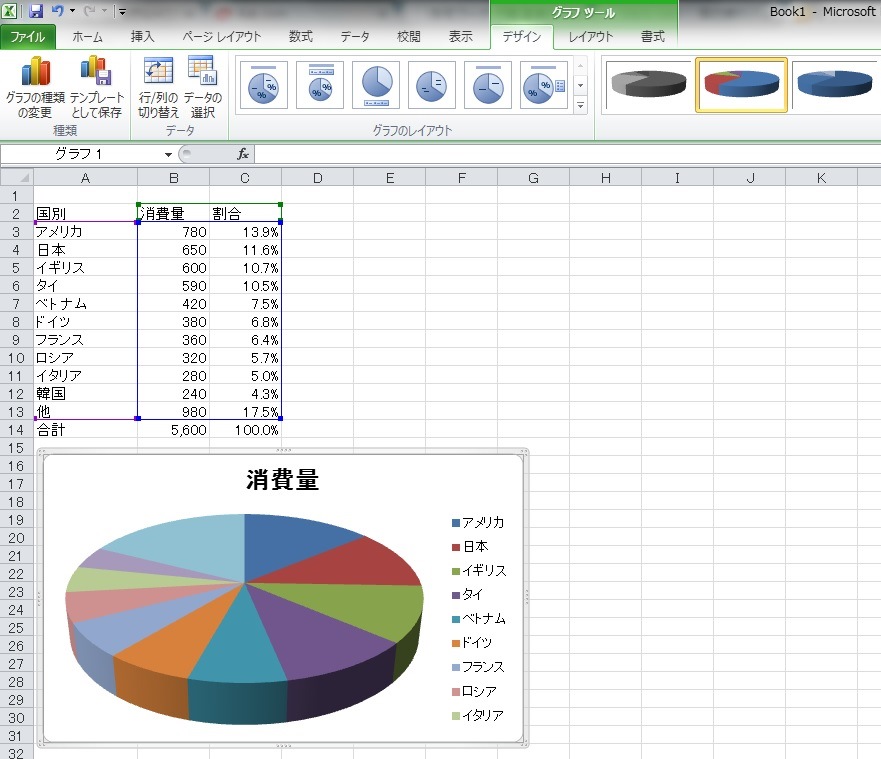The width and height of the screenshot is (881, 759).
Task: Choose the third chart layout thumbnail
Action: point(376,85)
